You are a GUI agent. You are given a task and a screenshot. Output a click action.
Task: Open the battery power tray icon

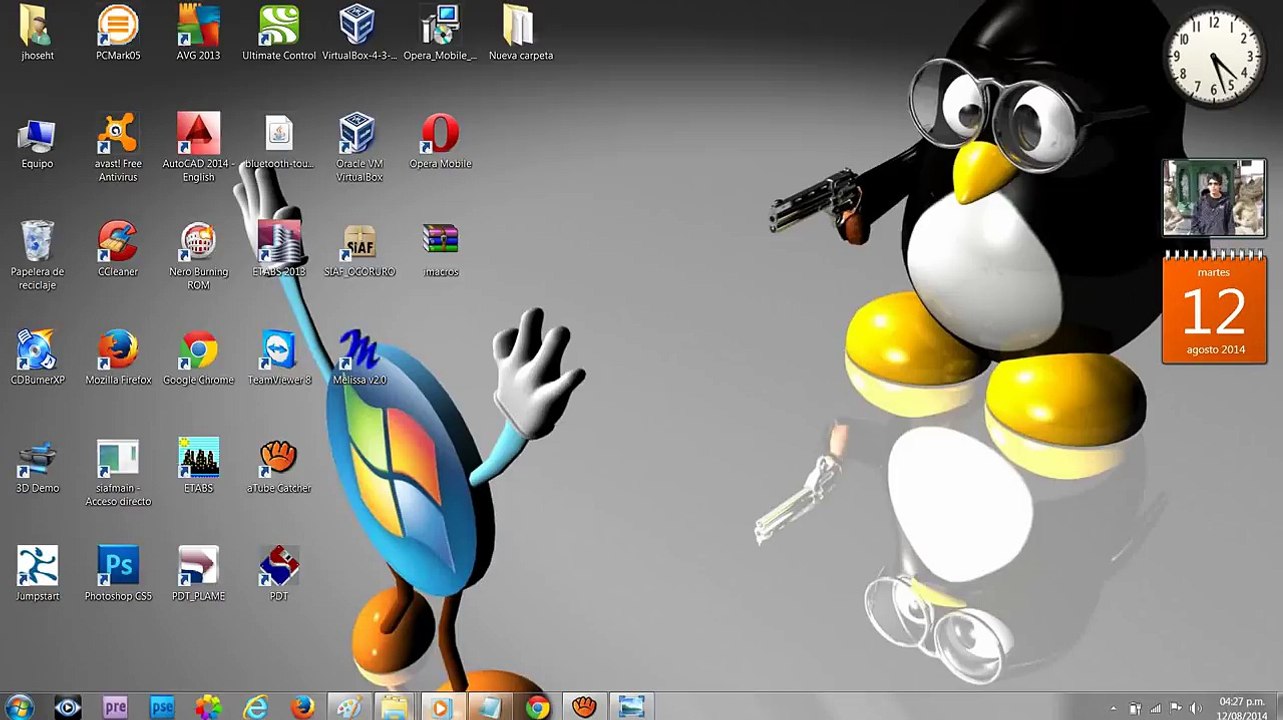click(1135, 709)
